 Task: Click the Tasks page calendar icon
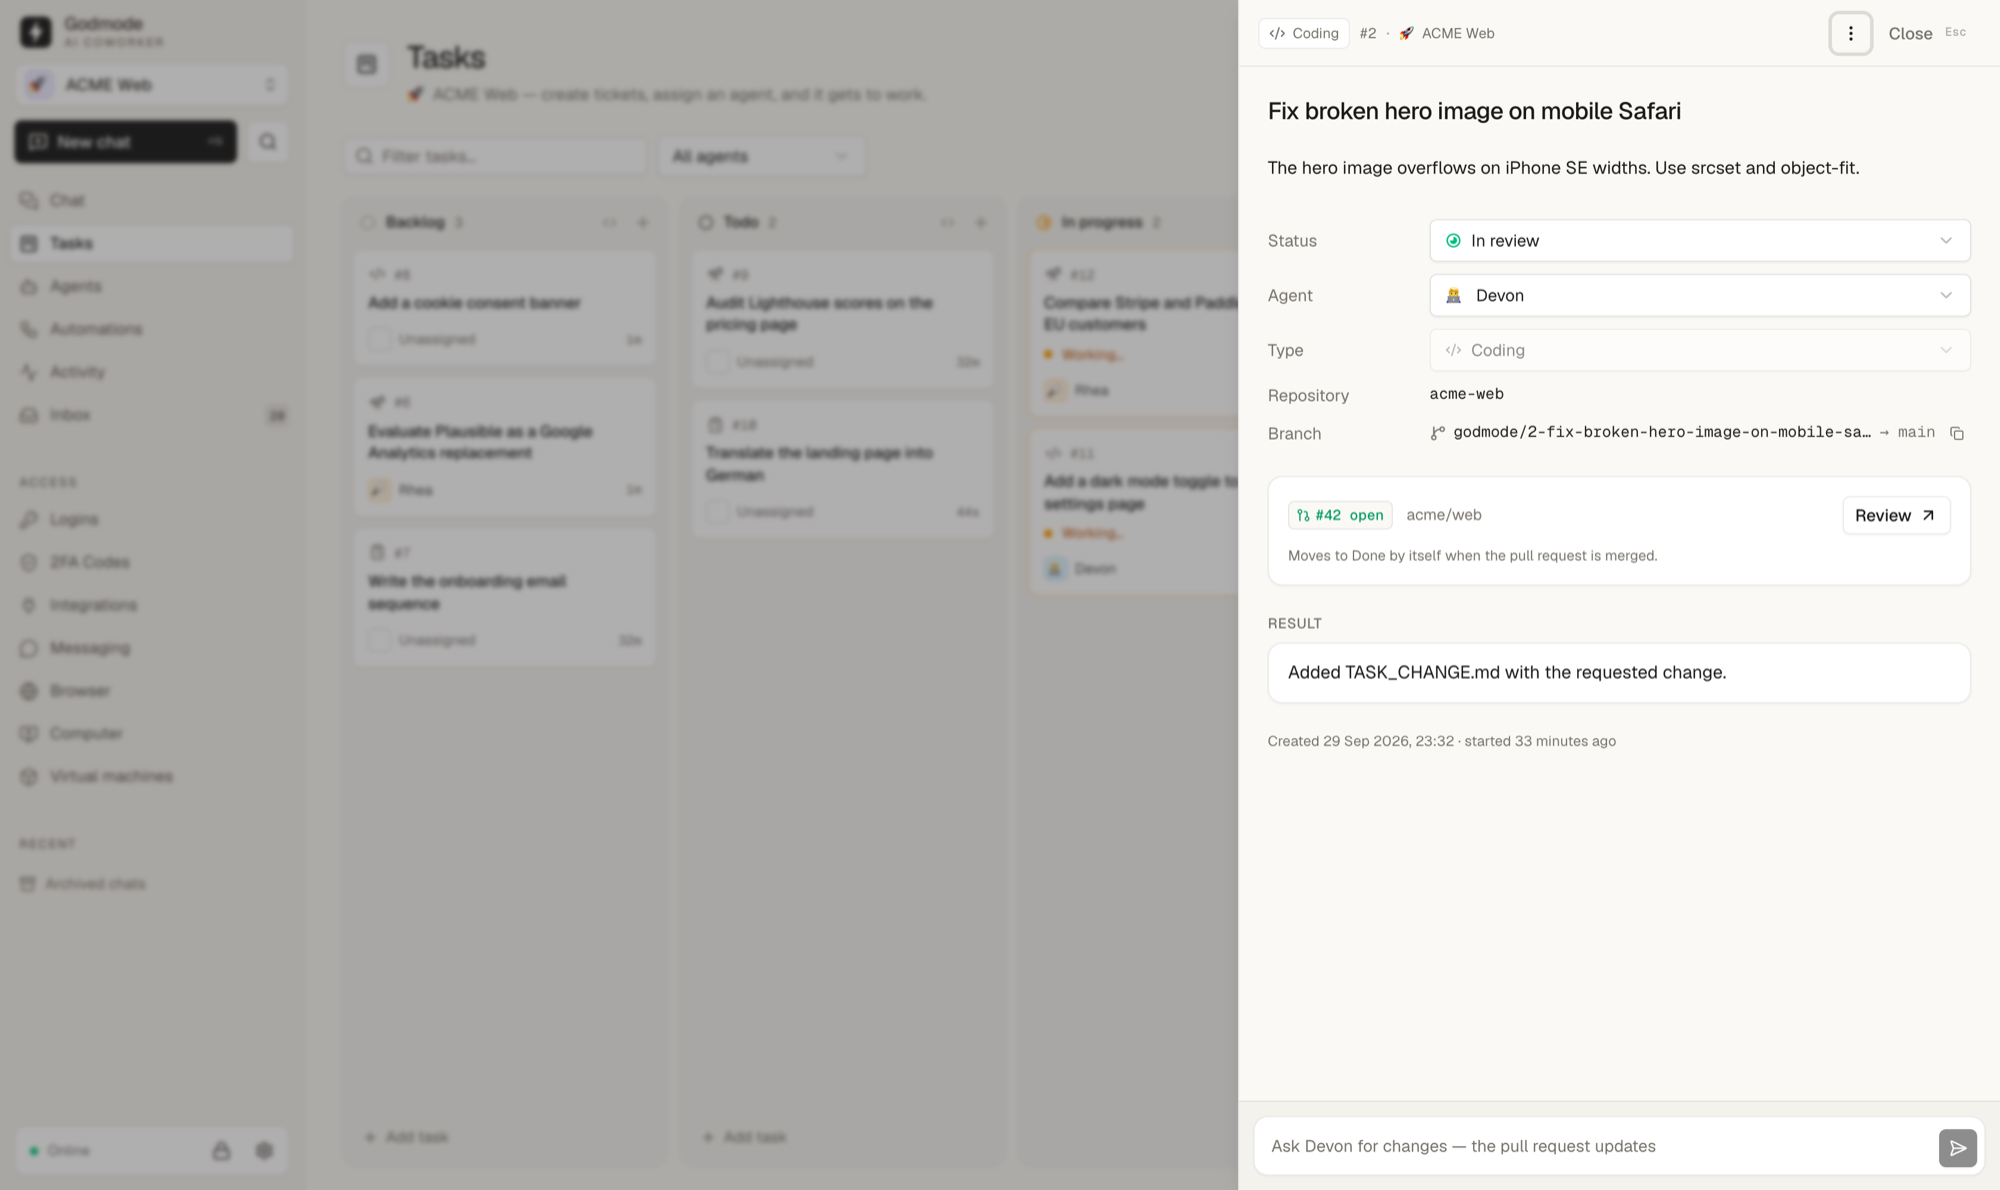[x=367, y=64]
